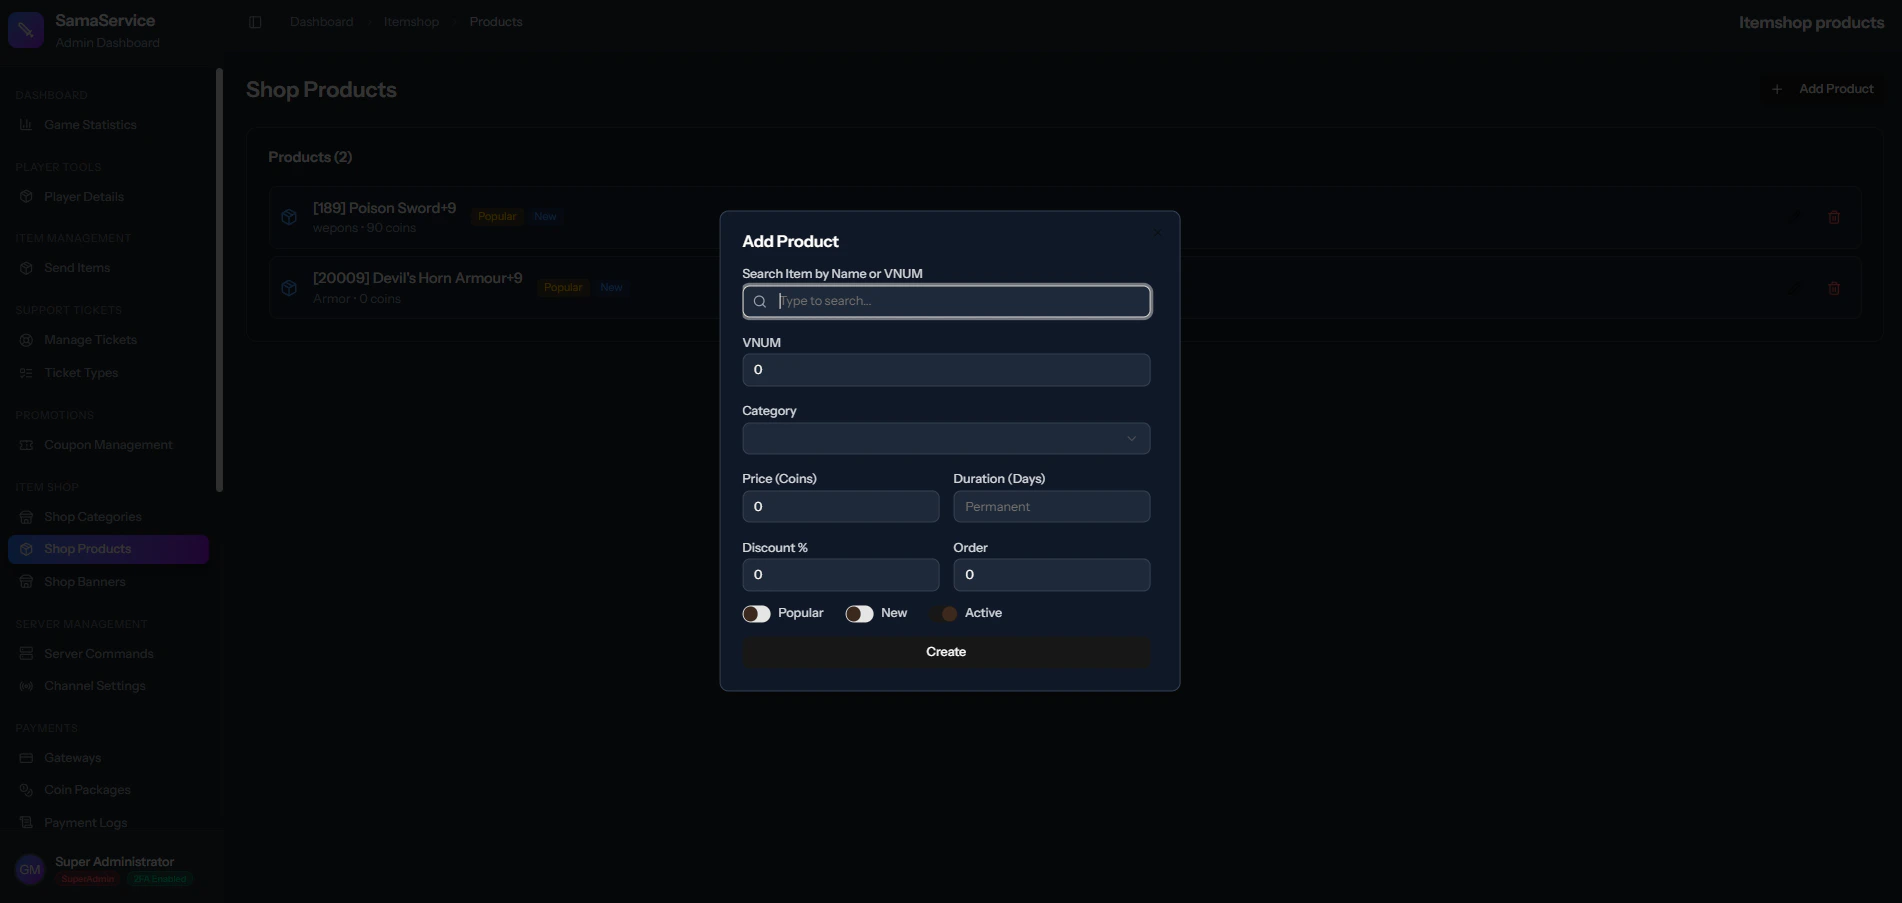Click the Game Statistics chart icon
Viewport: 1902px width, 903px height.
26,125
